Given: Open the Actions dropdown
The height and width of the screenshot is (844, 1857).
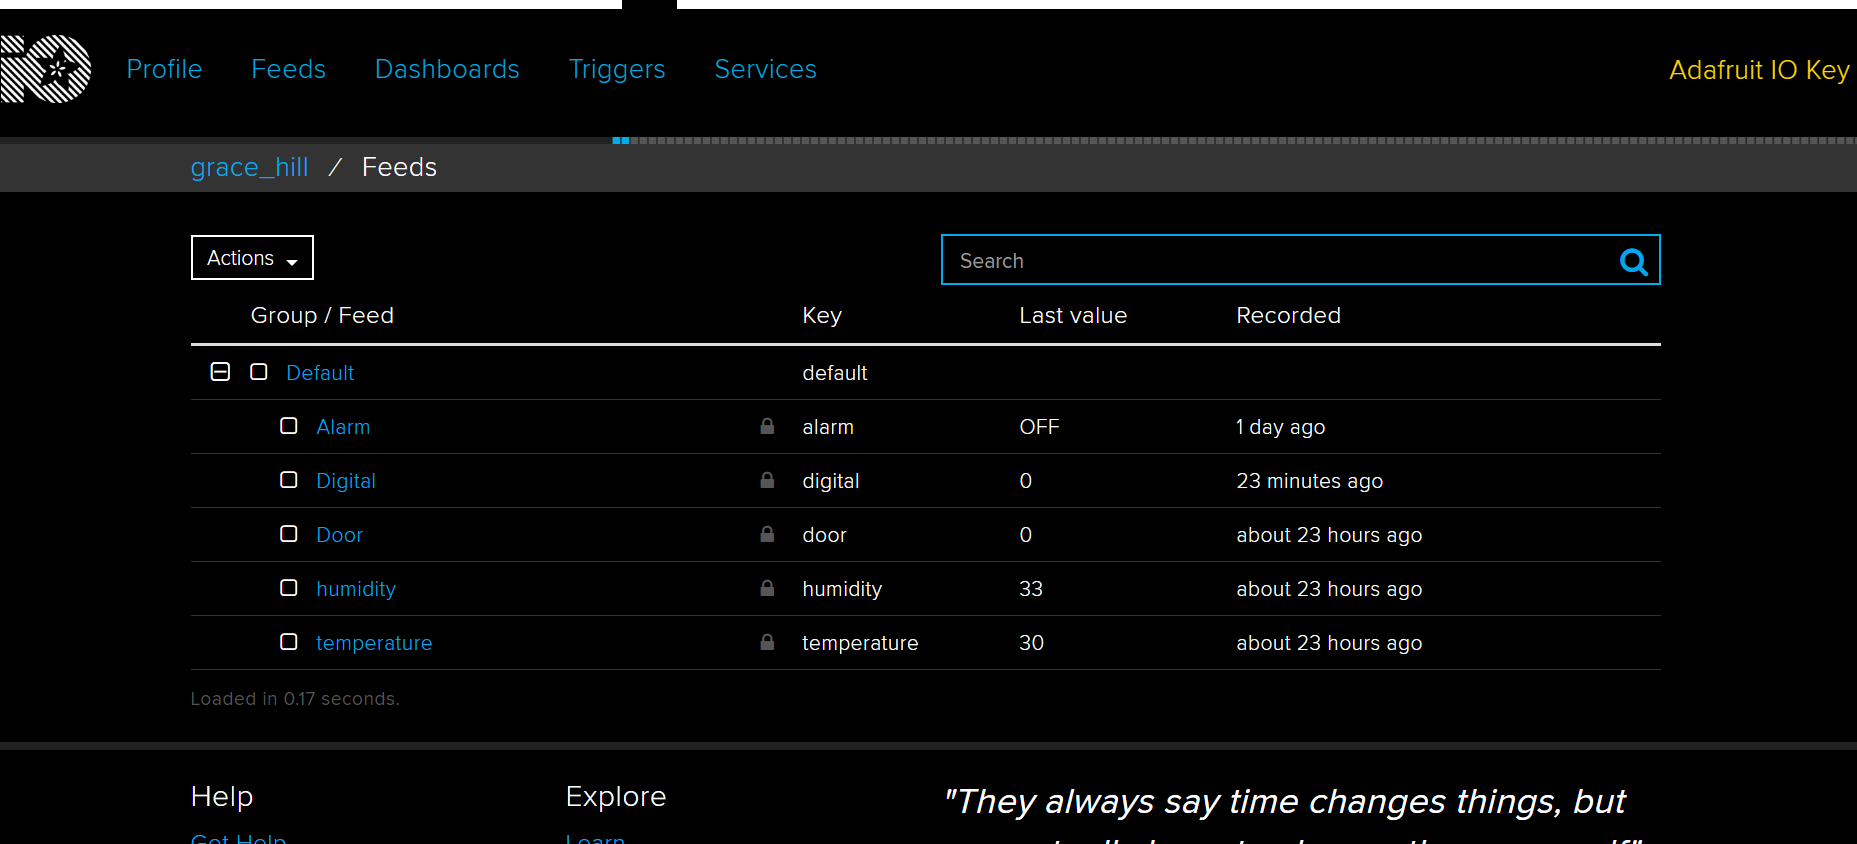Looking at the screenshot, I should 252,258.
